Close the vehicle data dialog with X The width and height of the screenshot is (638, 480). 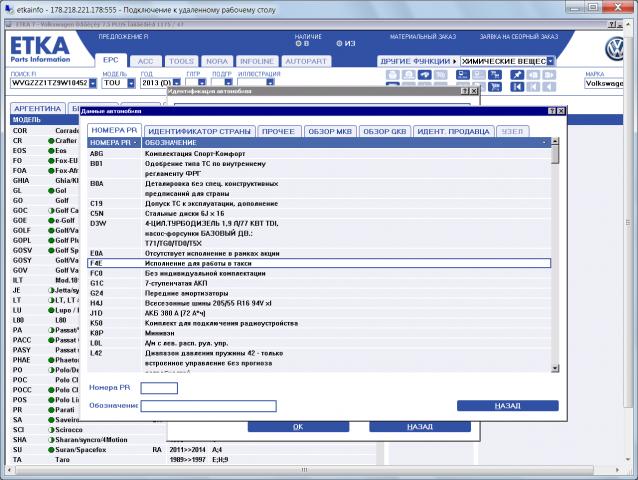561,111
